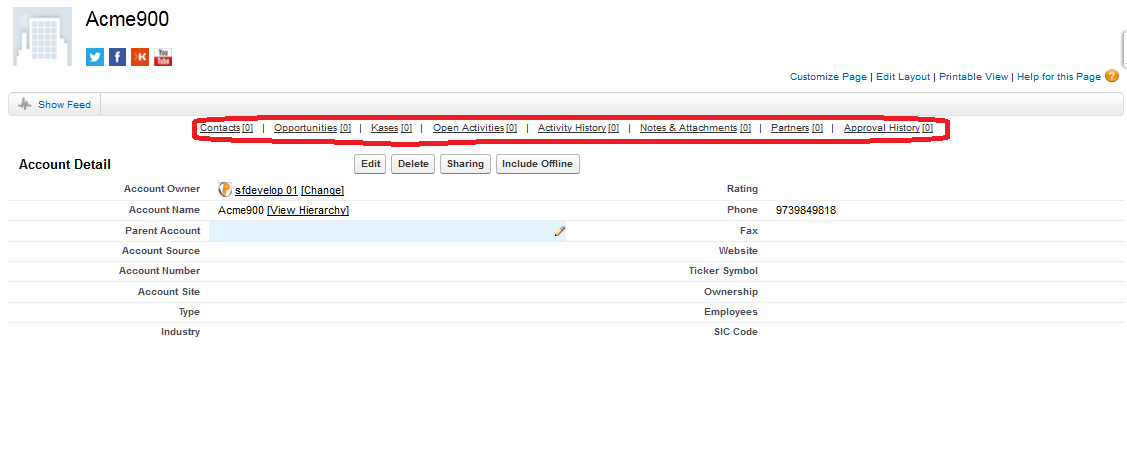
Task: Click the Account Source label
Action: click(161, 251)
